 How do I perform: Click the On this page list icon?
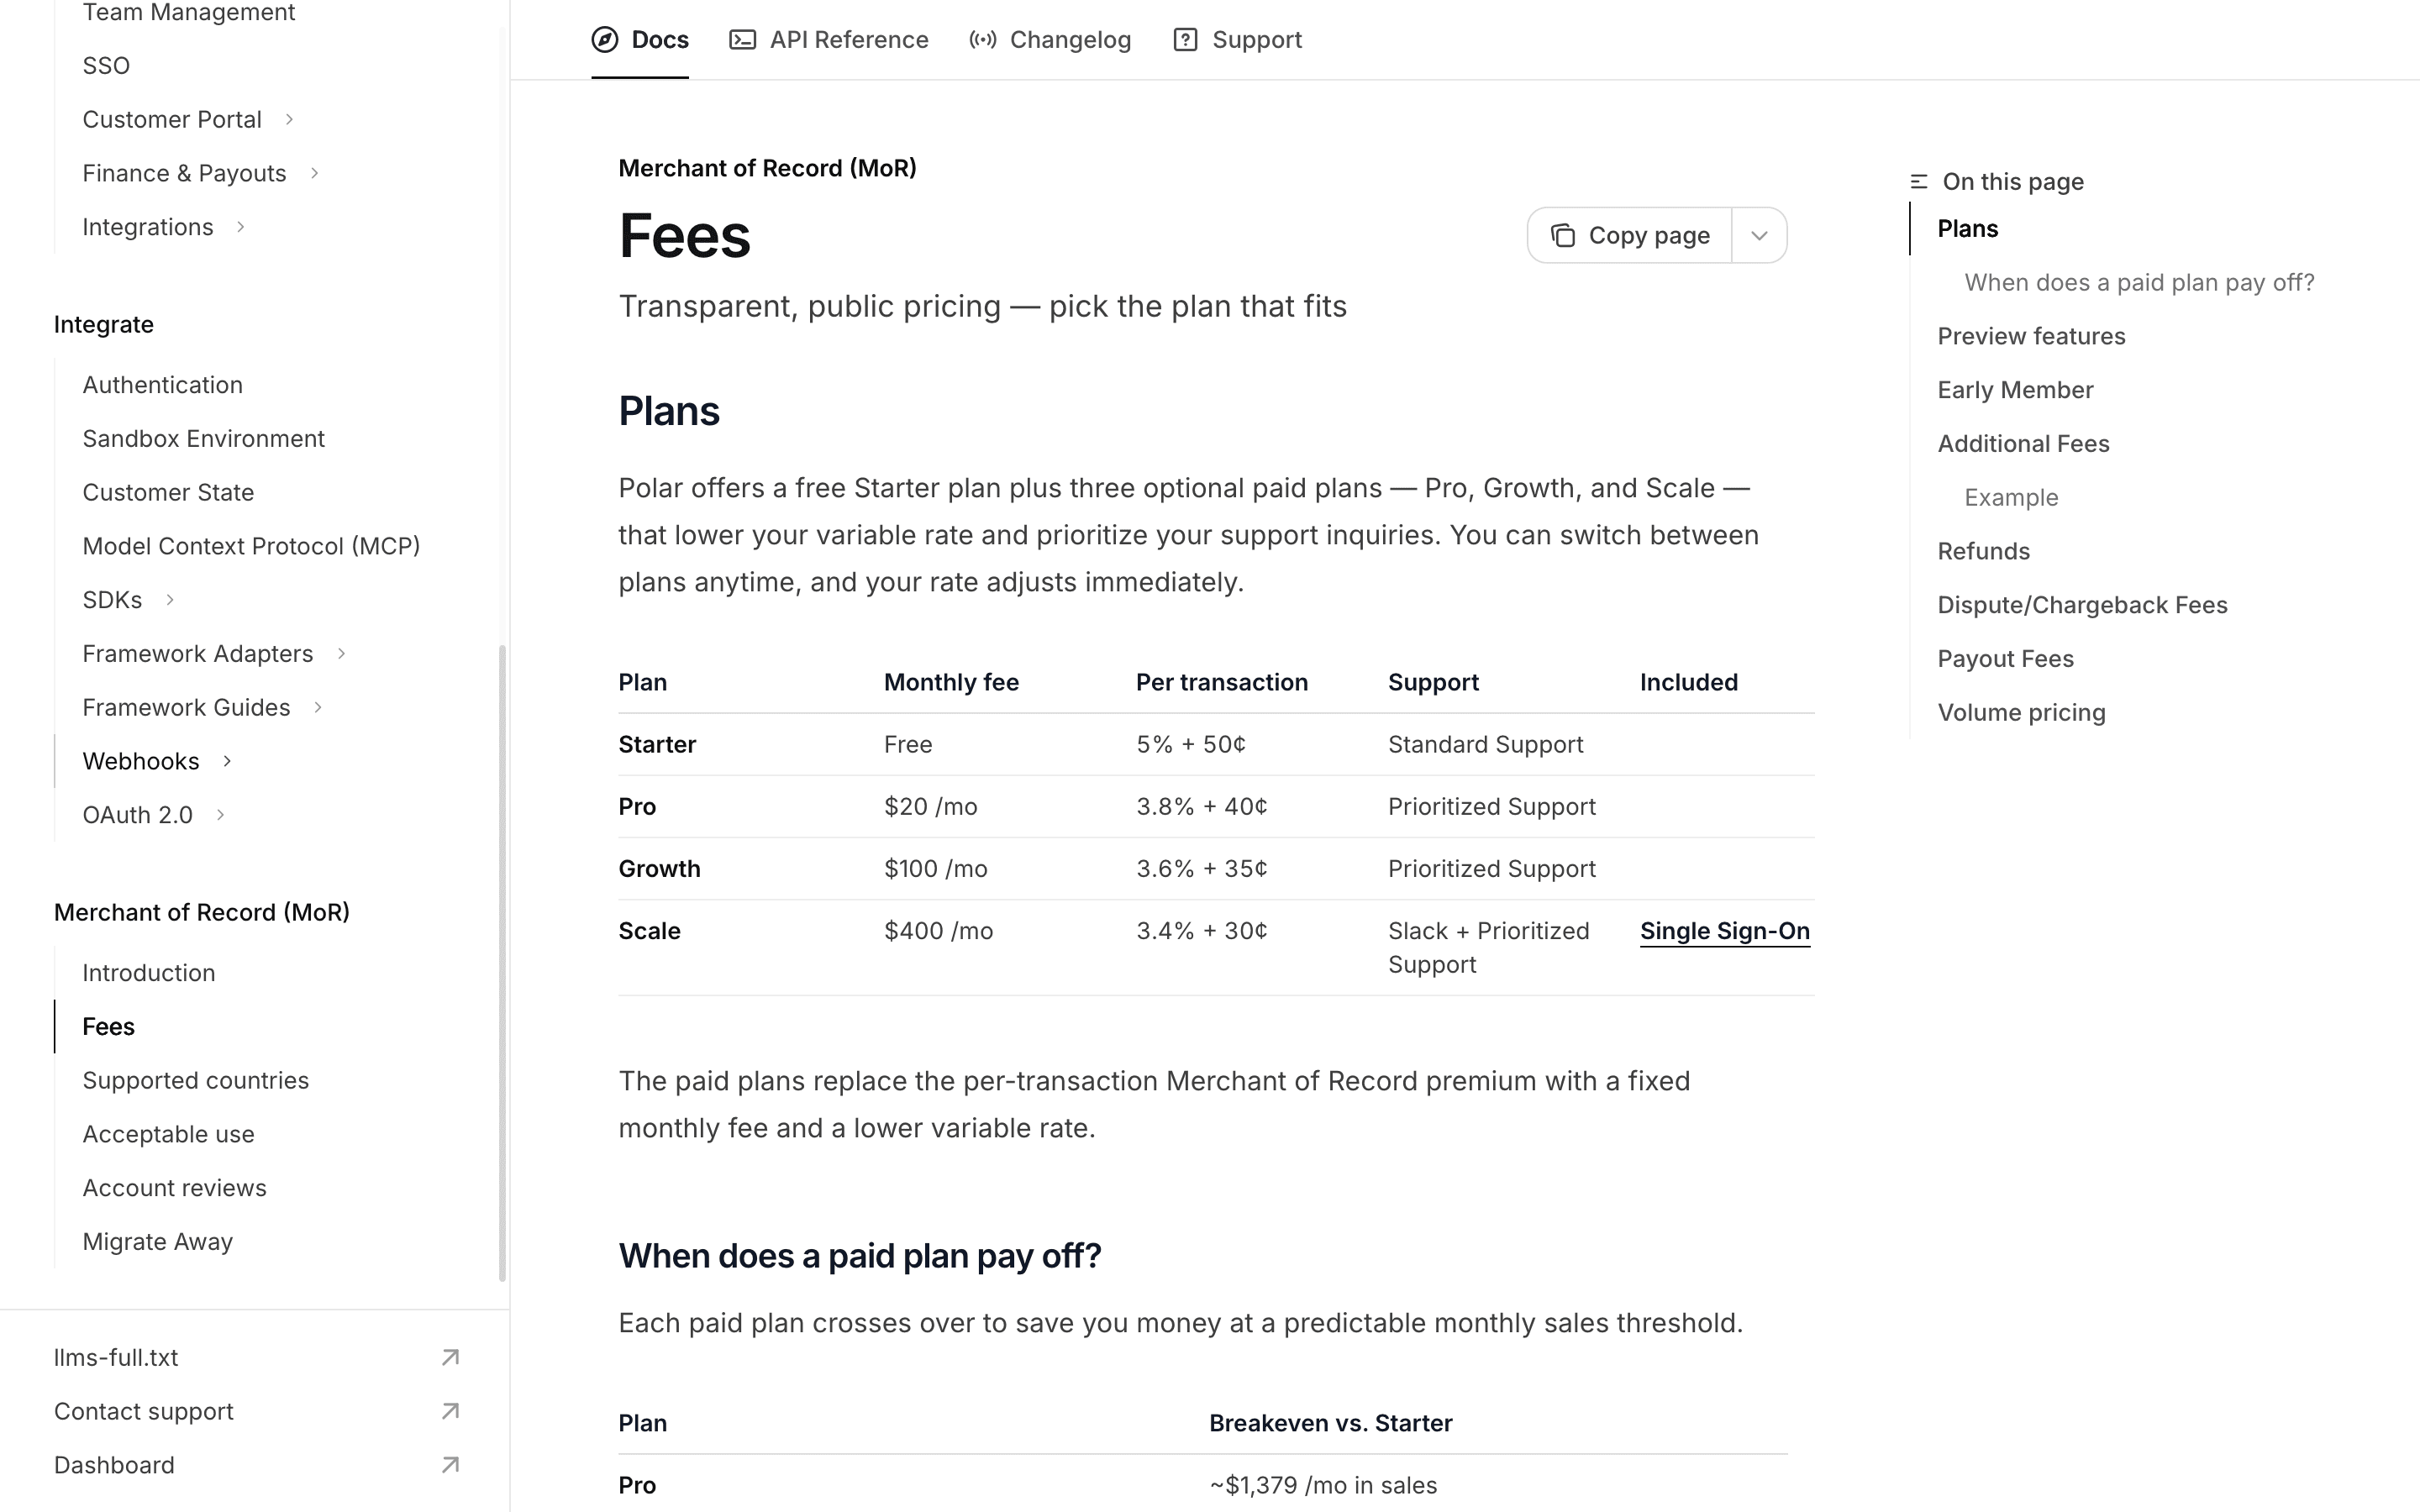click(1918, 182)
